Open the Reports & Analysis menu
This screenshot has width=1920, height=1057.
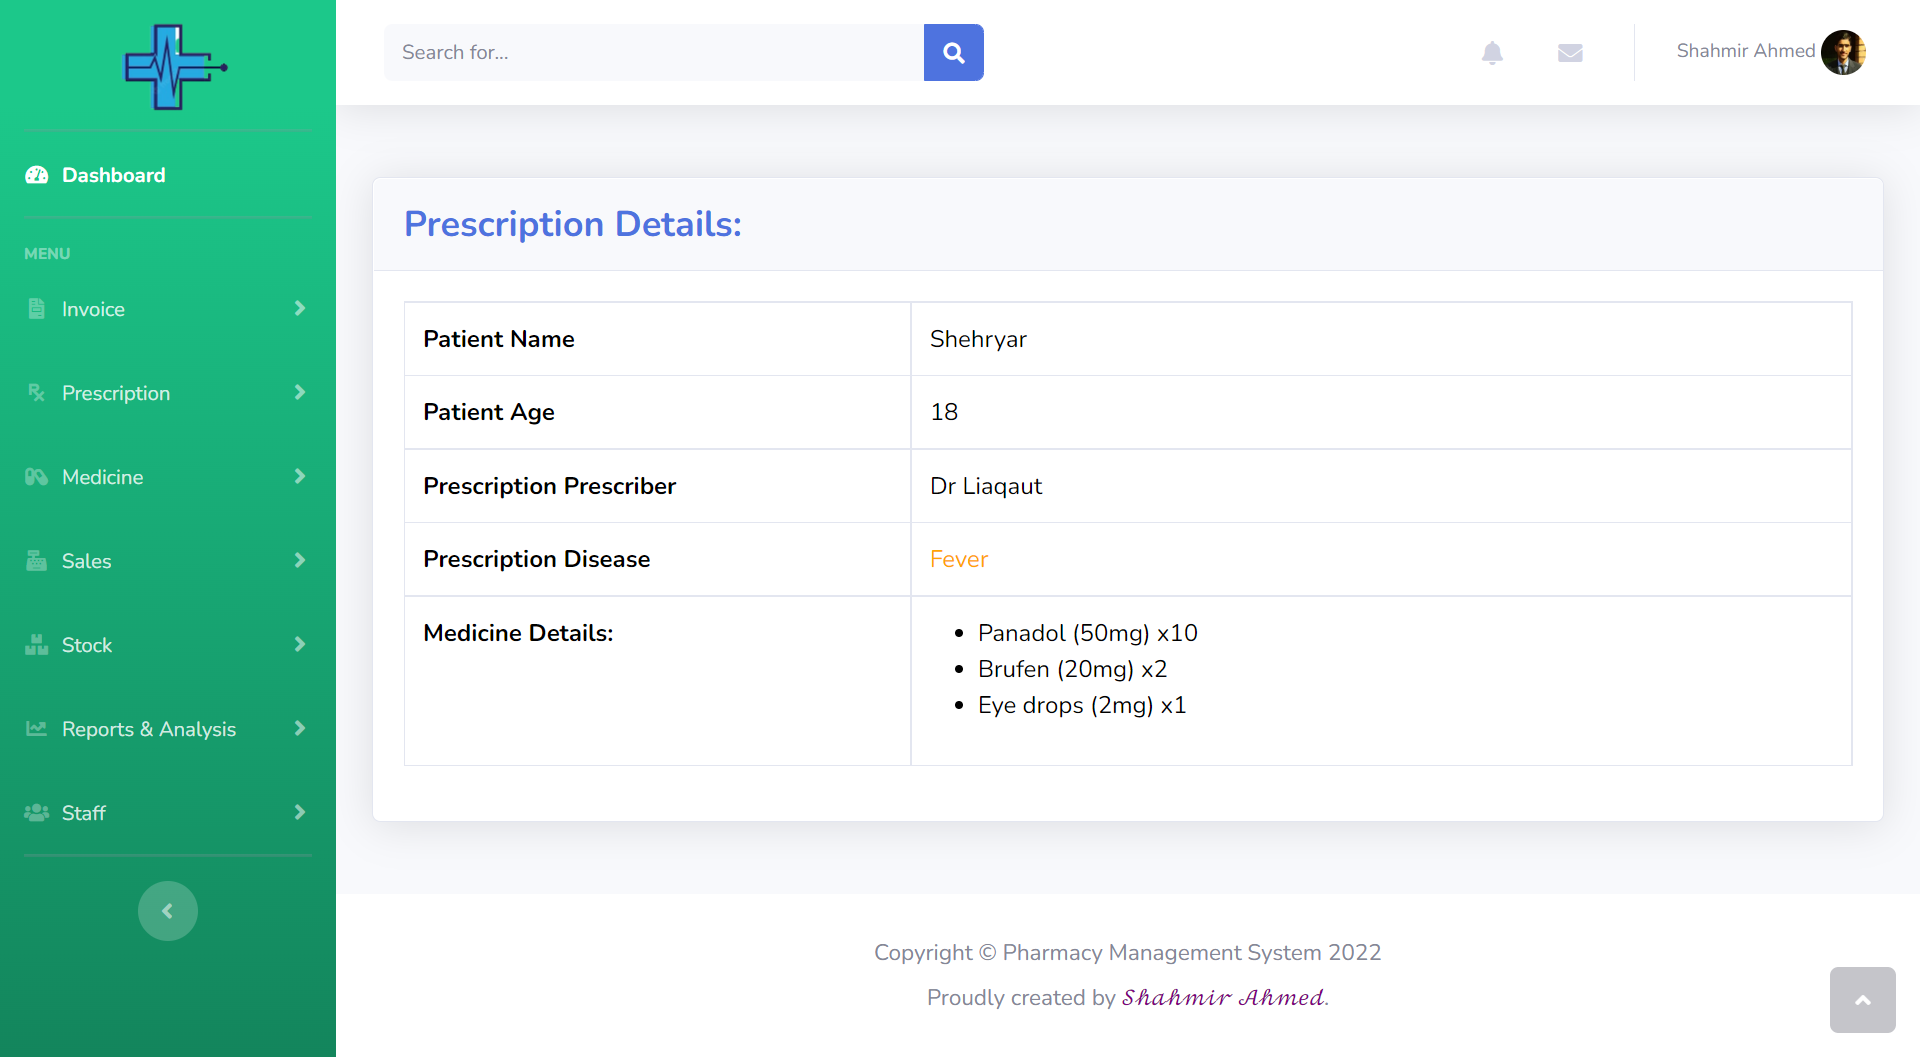click(149, 729)
